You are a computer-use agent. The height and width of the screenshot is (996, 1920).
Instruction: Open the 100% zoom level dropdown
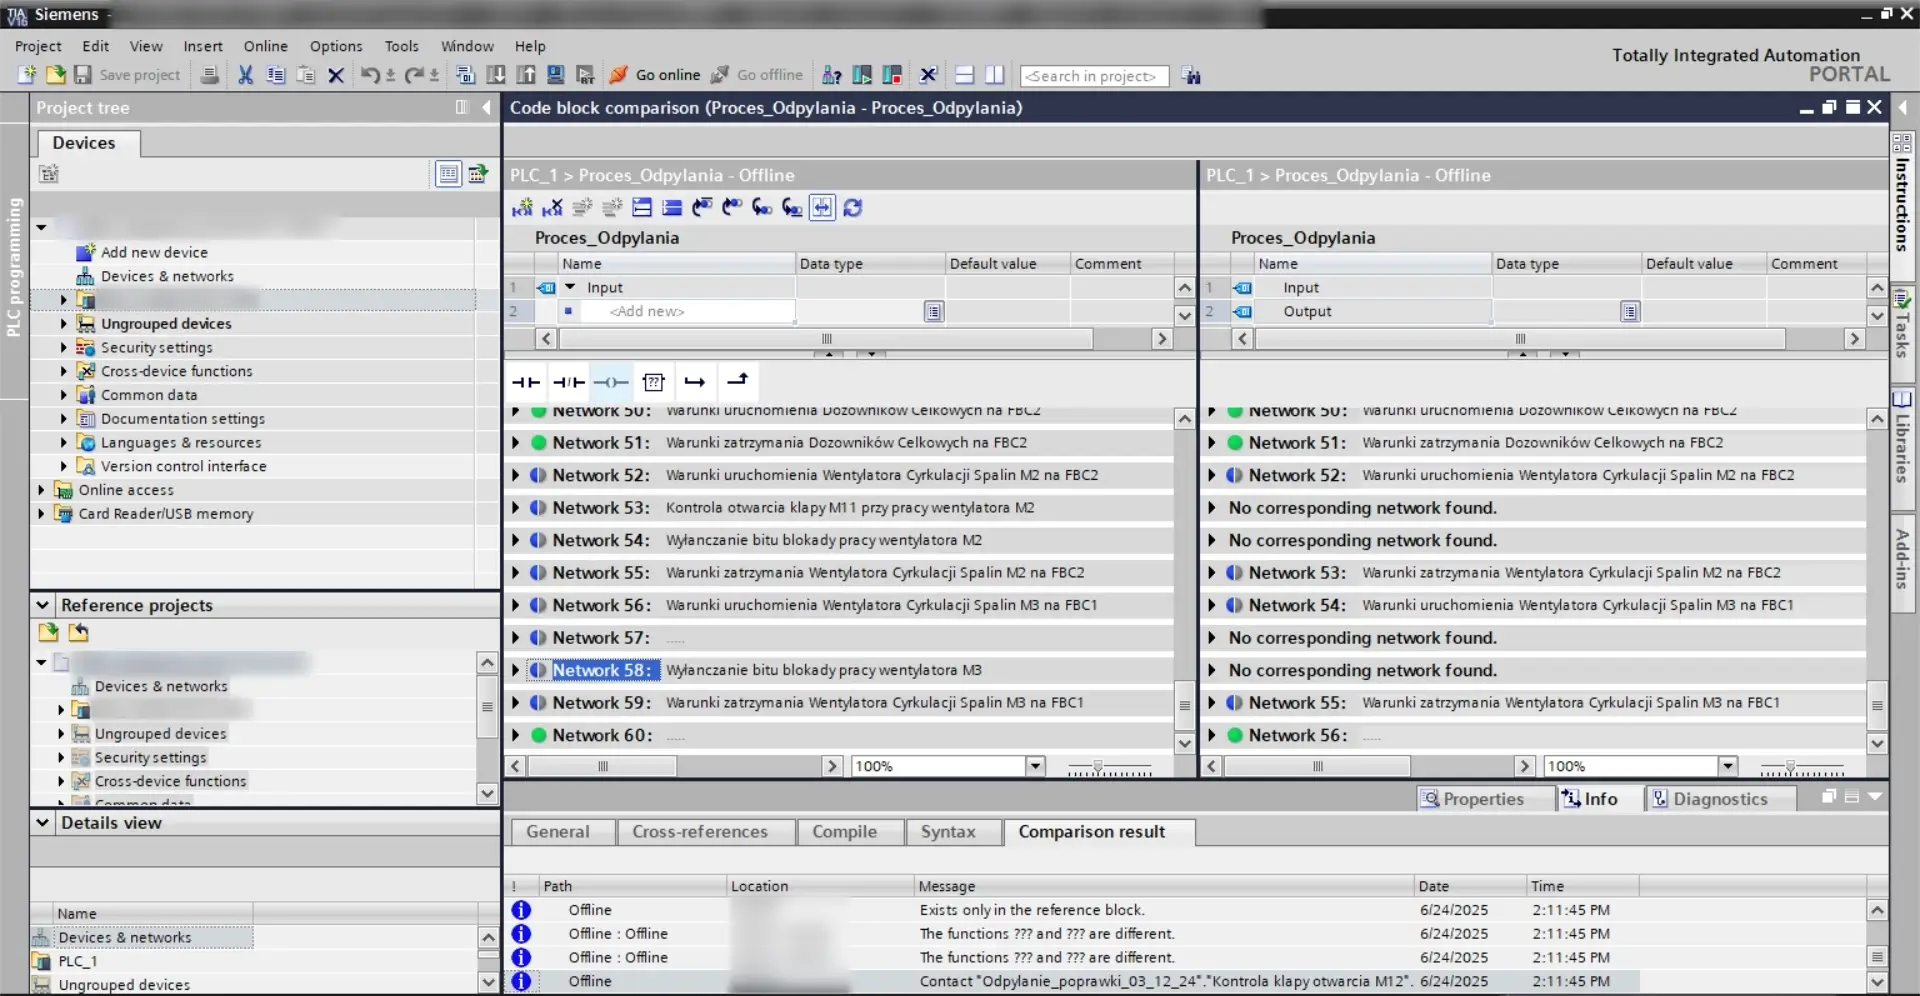(1035, 765)
